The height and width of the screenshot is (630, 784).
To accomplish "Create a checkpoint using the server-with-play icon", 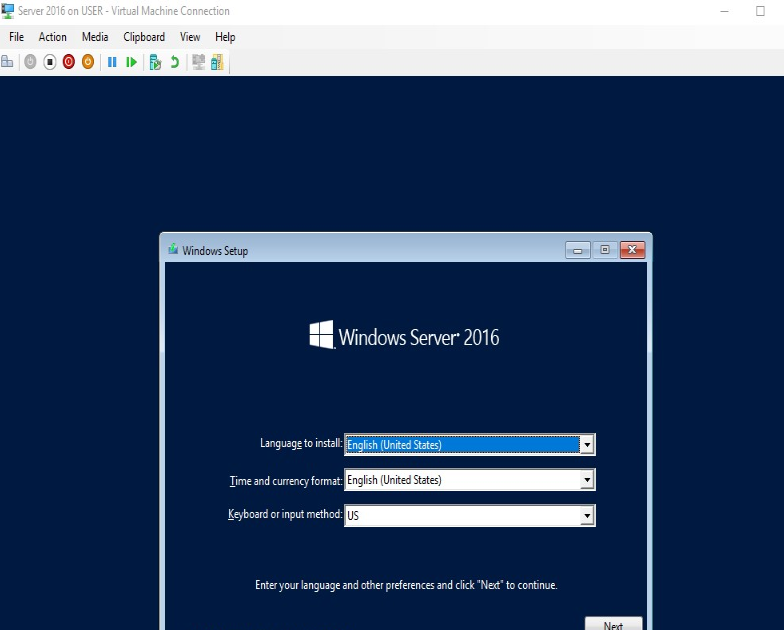I will pos(156,62).
